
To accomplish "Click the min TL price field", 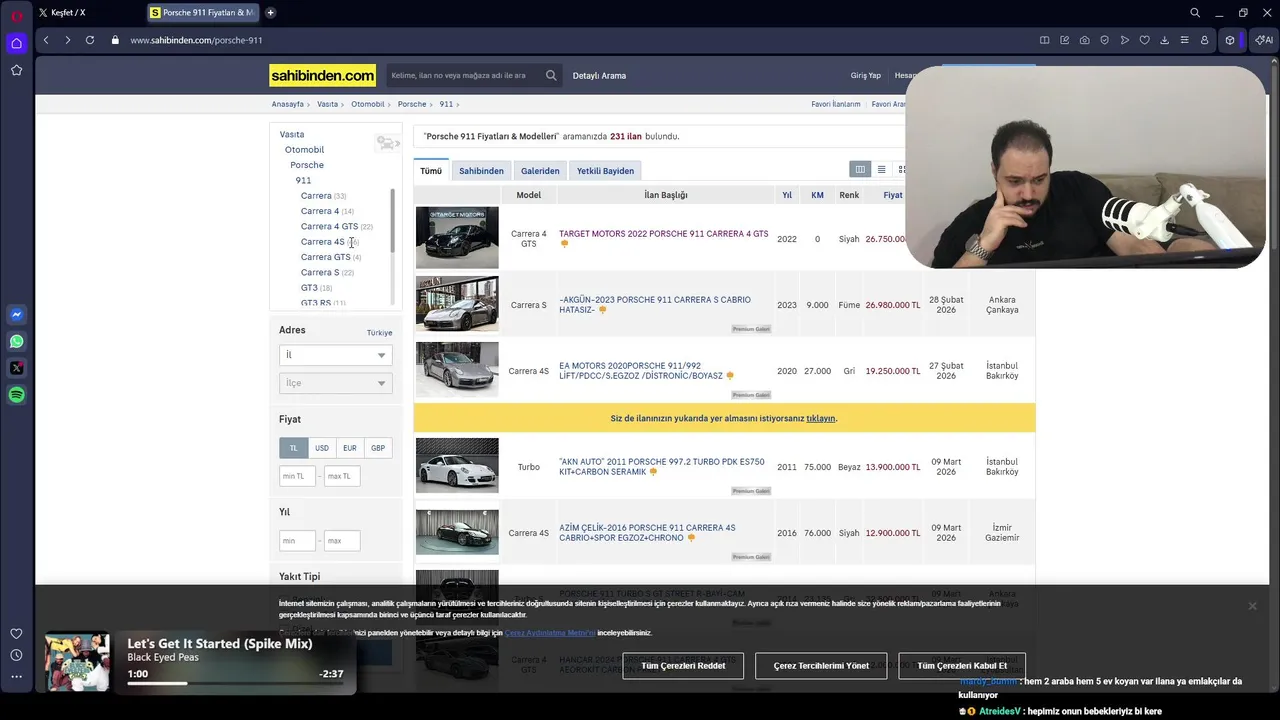I will [297, 476].
